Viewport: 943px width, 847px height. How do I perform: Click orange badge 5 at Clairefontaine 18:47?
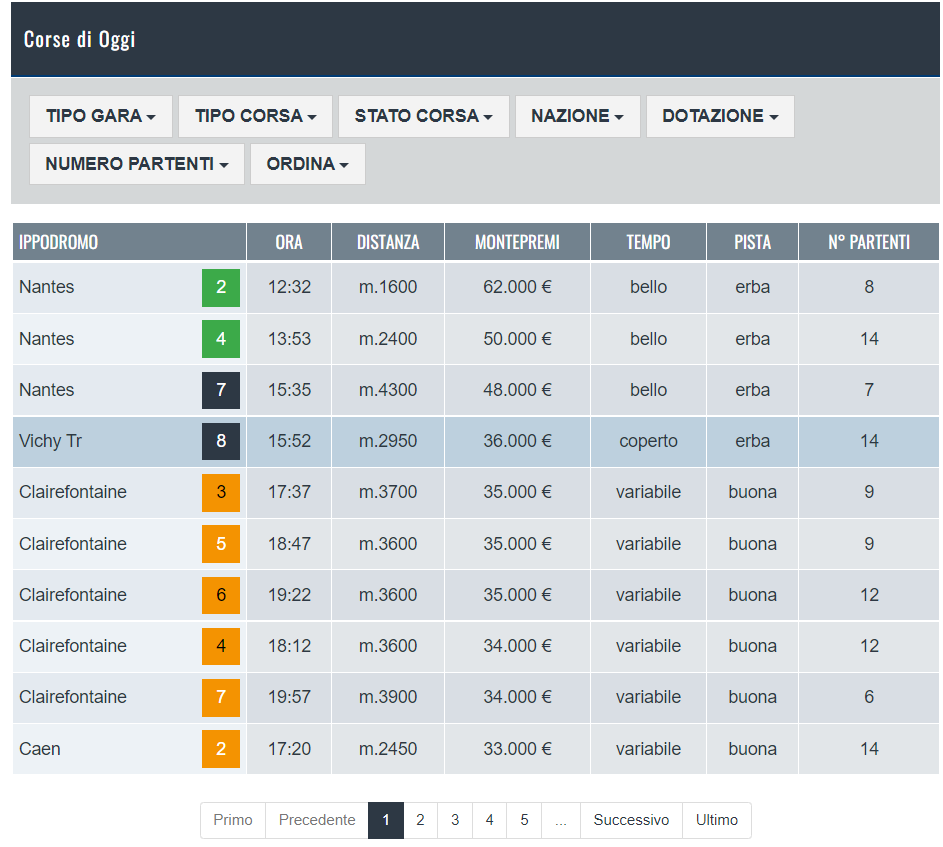(221, 544)
